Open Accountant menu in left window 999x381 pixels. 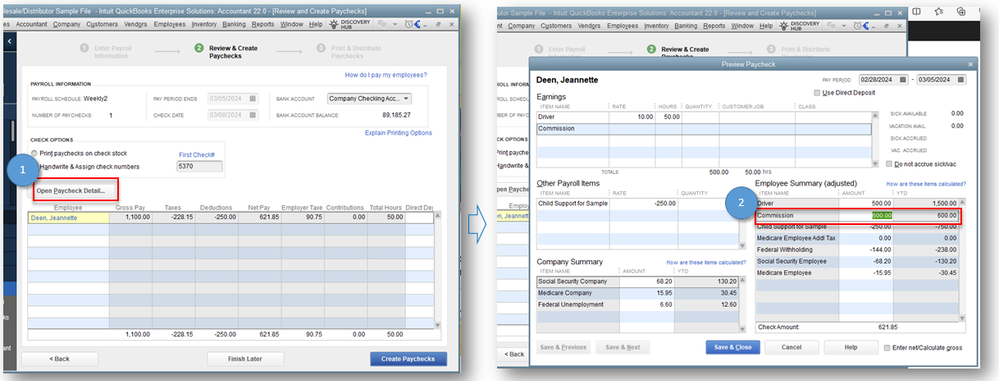click(31, 25)
